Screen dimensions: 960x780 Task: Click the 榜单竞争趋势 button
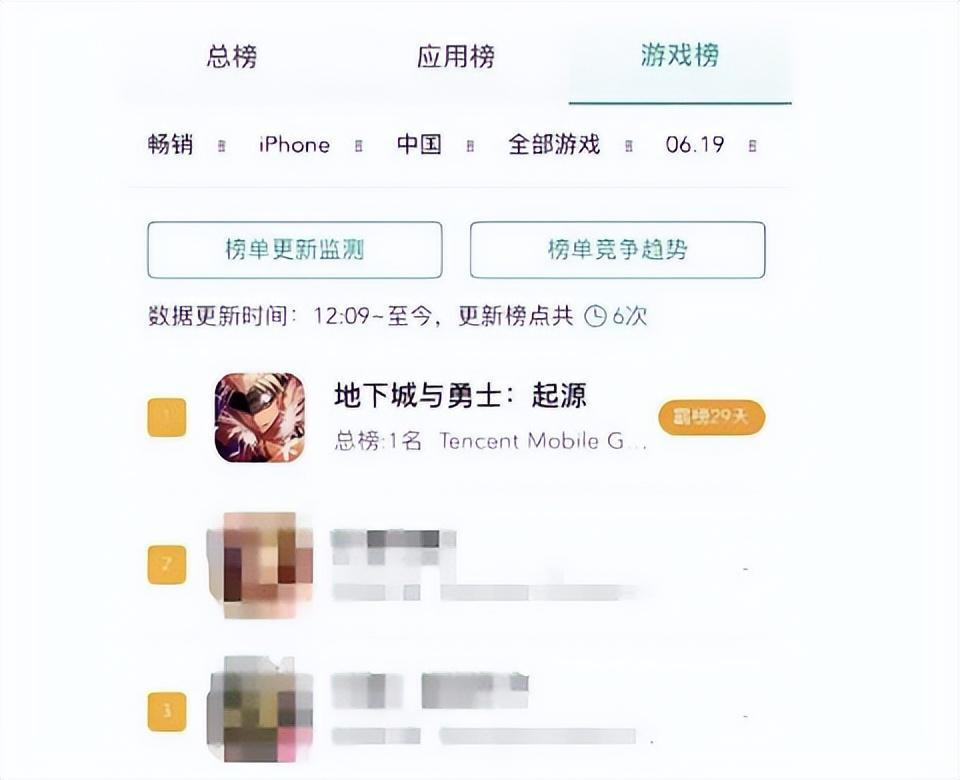click(617, 250)
